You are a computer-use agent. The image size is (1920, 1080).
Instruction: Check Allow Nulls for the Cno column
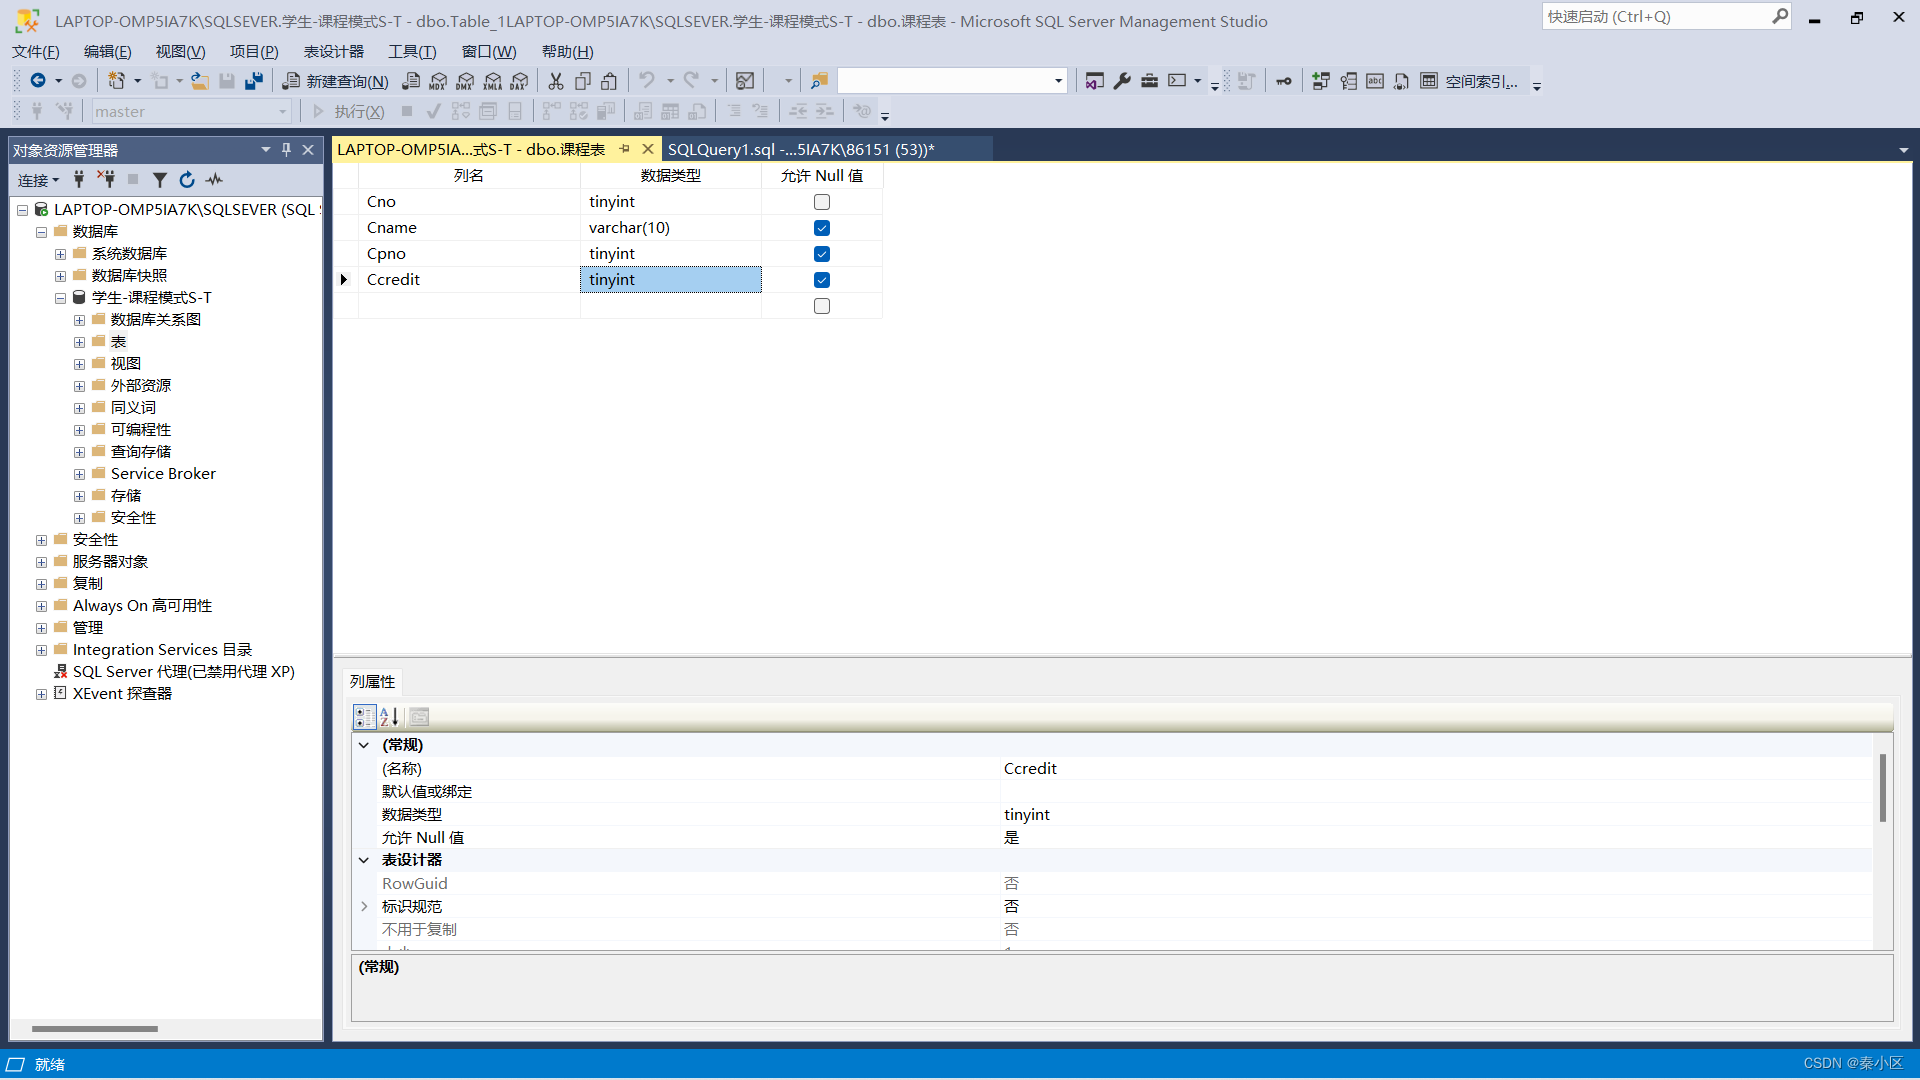822,202
